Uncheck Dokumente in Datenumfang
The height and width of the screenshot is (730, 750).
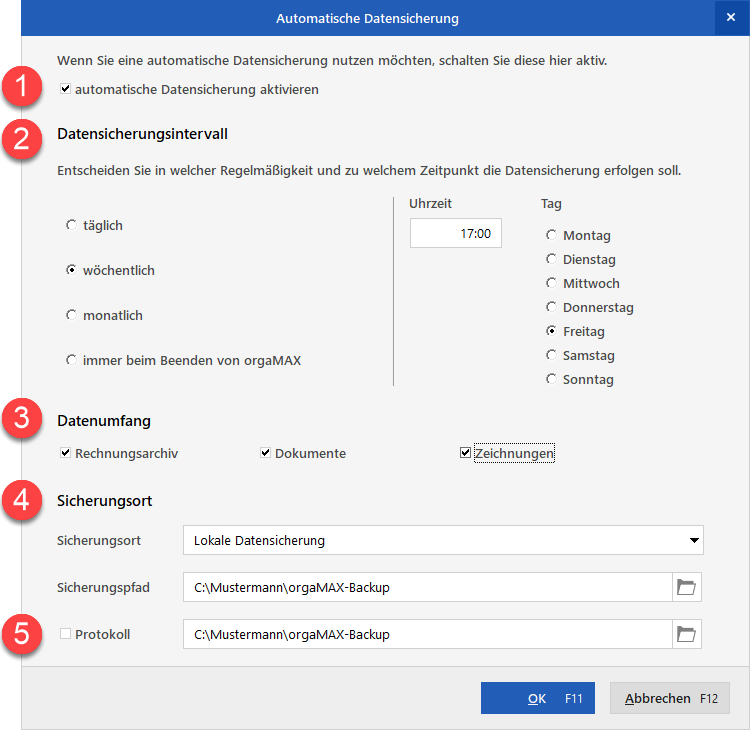click(265, 453)
